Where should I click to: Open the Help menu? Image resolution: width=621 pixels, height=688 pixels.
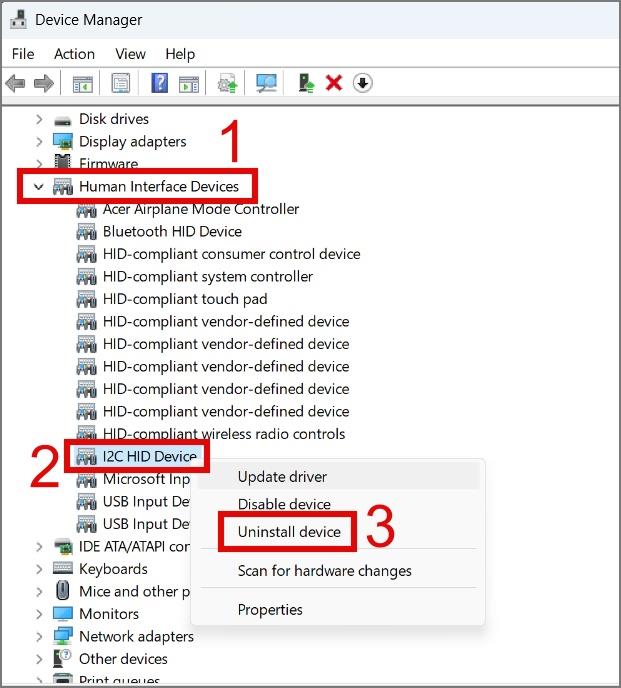tap(180, 54)
